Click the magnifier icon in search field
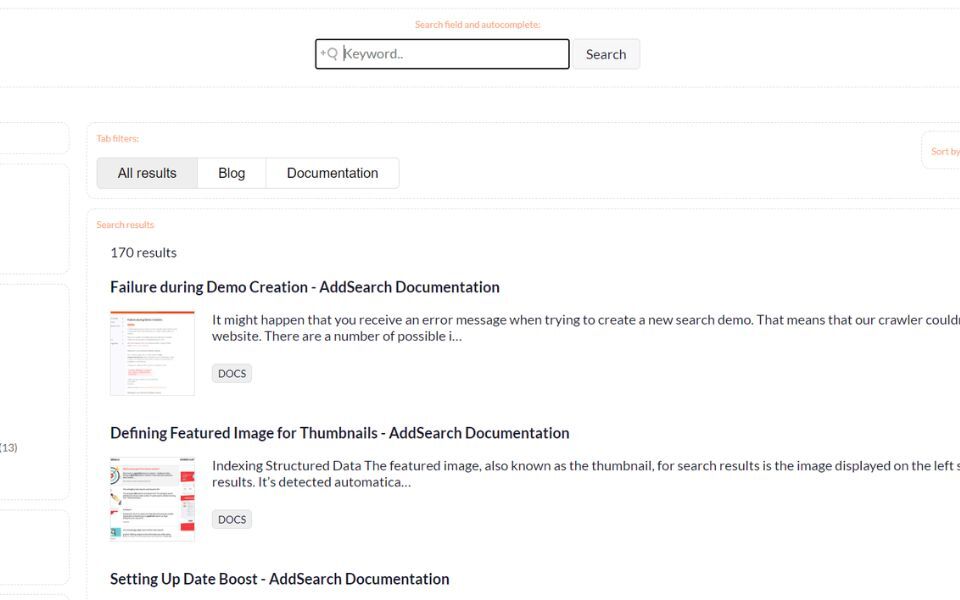 pyautogui.click(x=329, y=54)
